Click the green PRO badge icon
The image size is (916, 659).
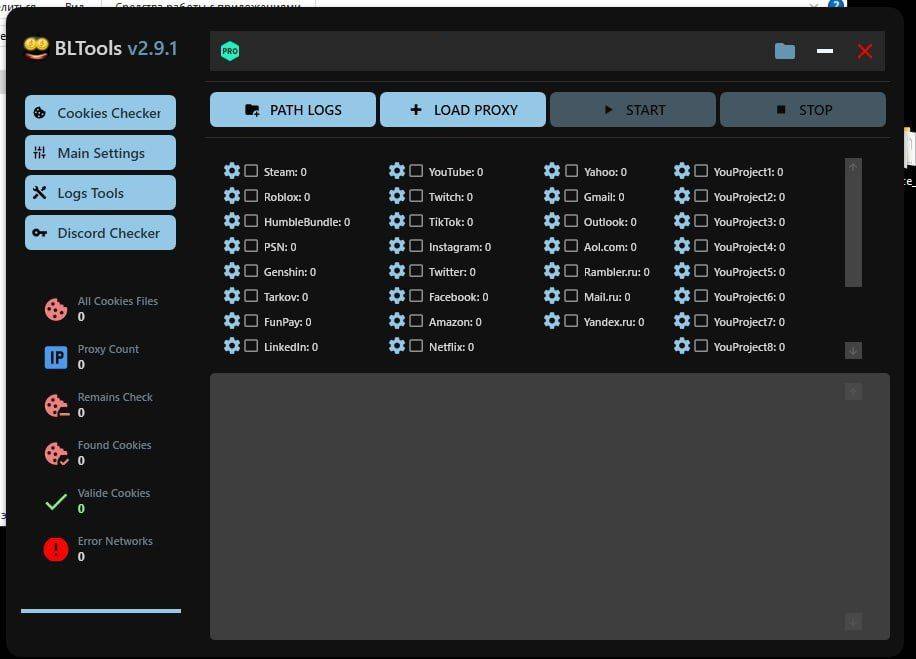230,51
